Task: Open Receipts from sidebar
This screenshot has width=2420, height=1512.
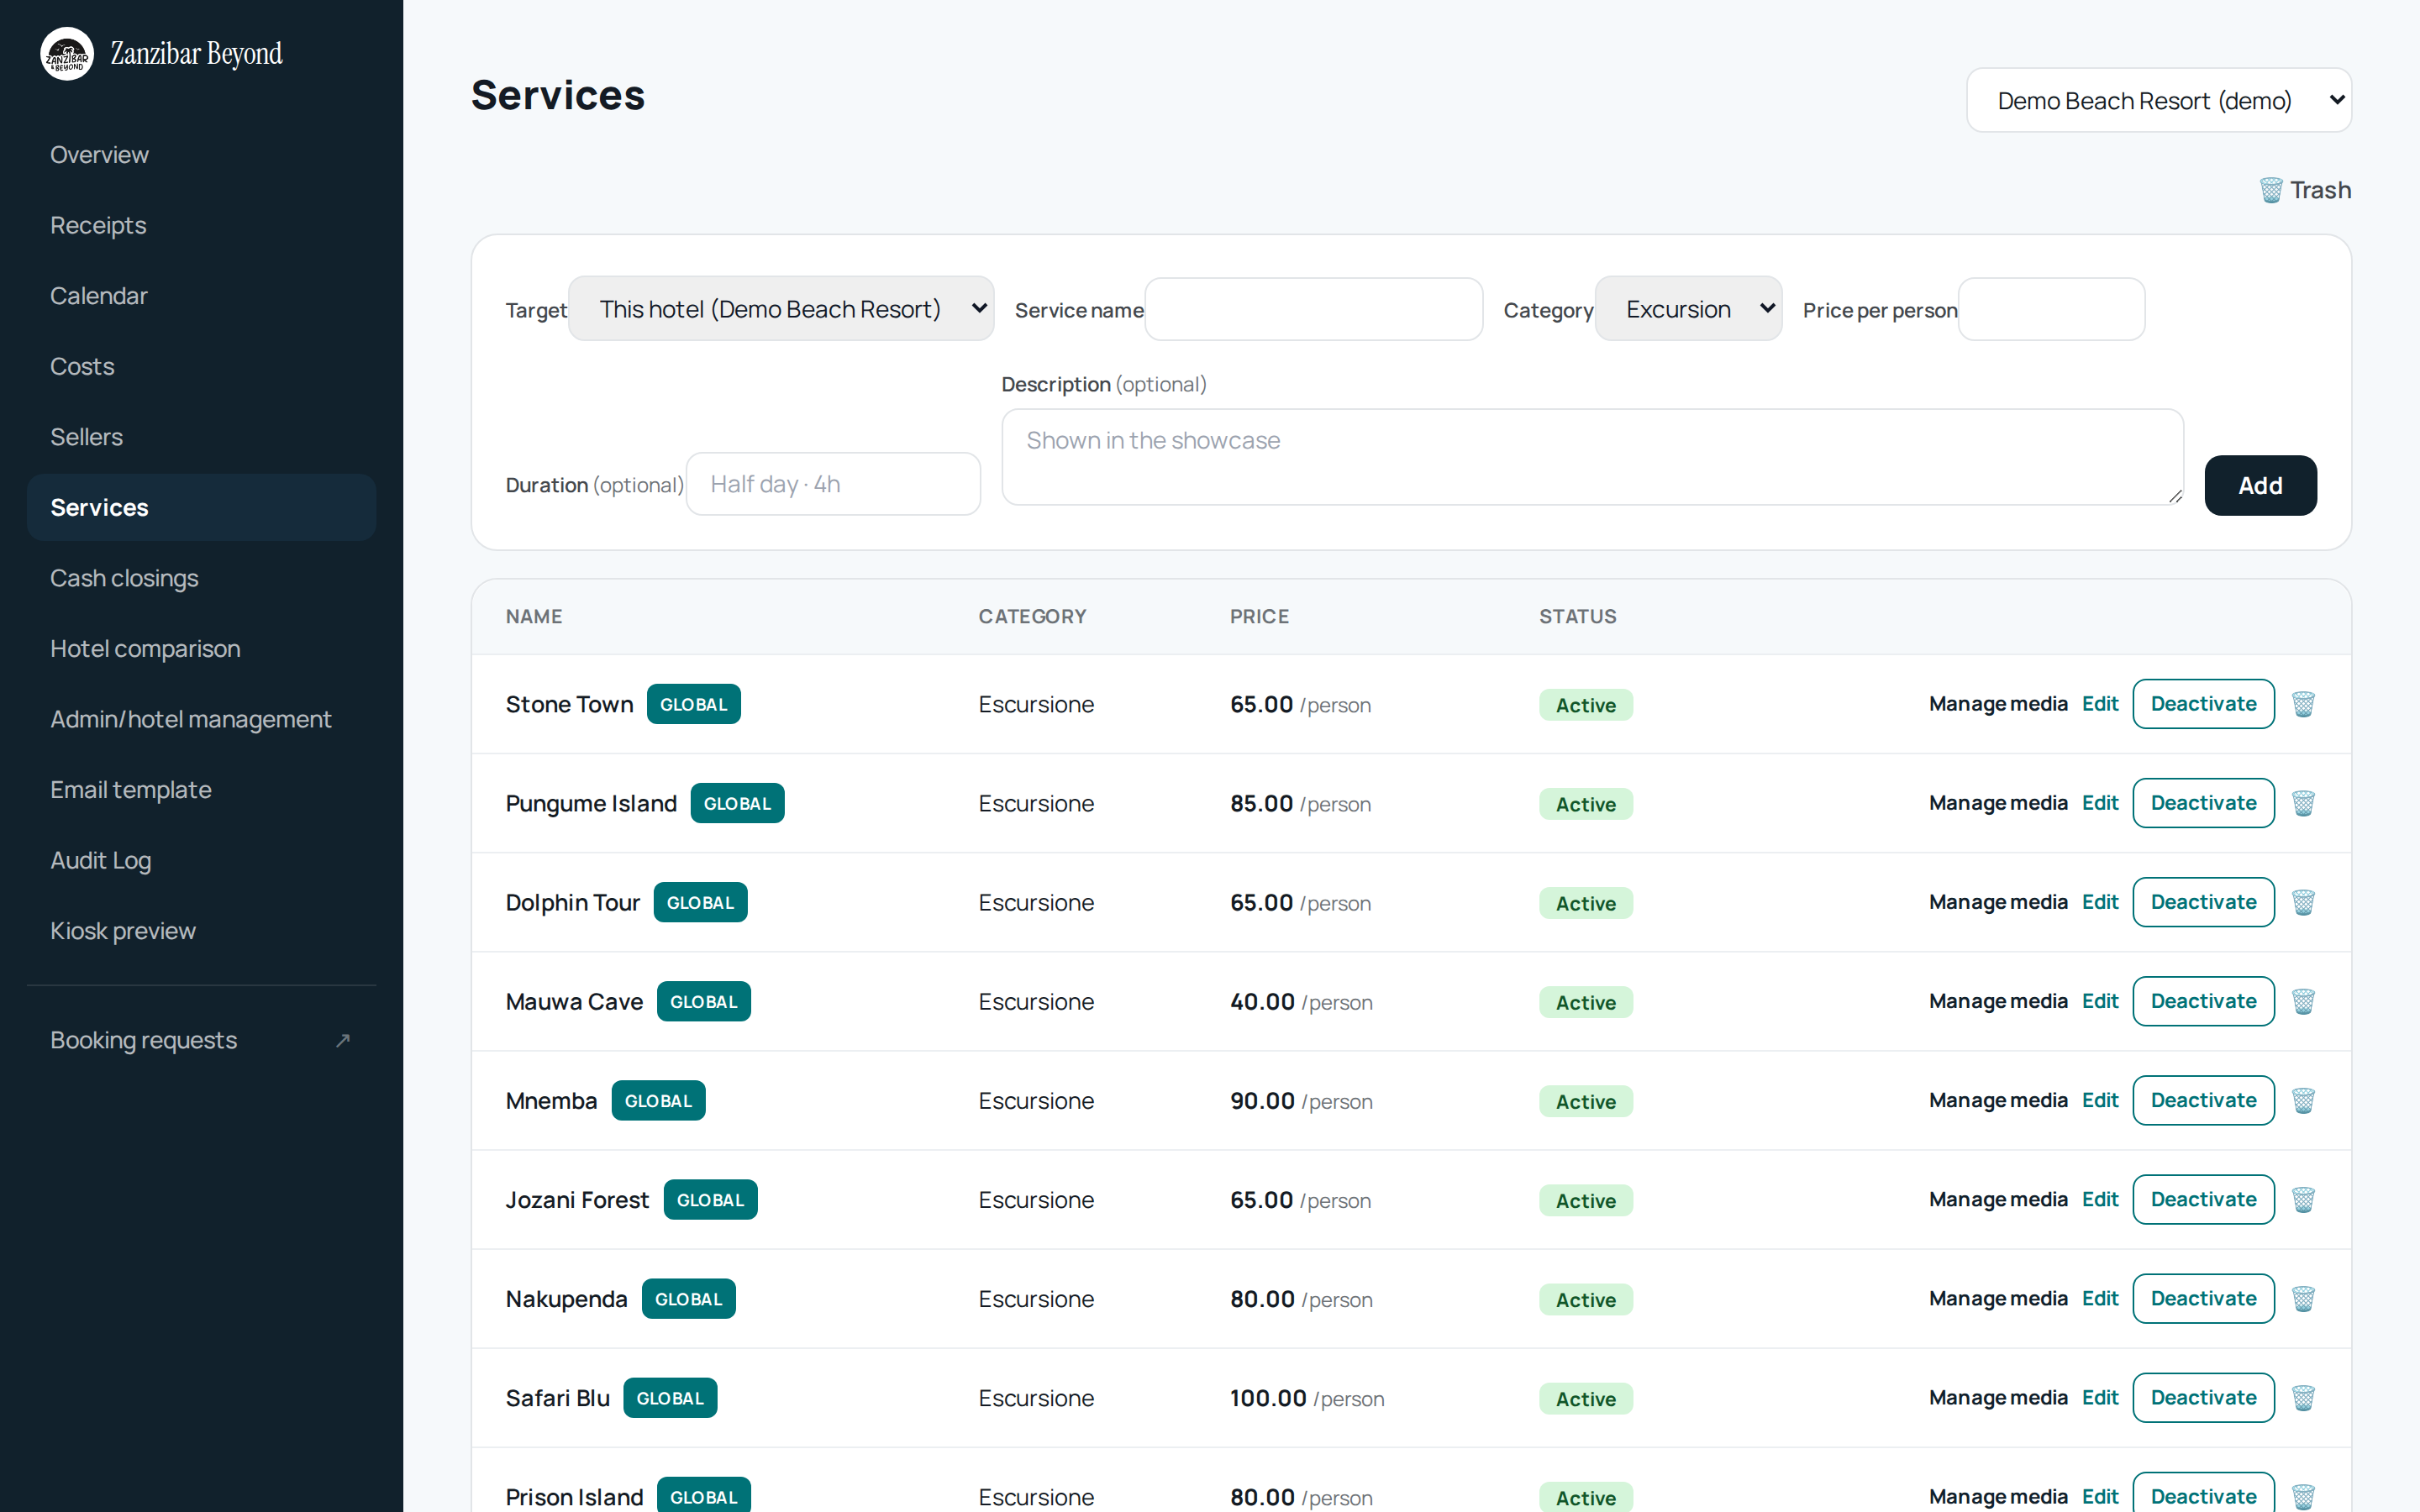Action: (201, 225)
